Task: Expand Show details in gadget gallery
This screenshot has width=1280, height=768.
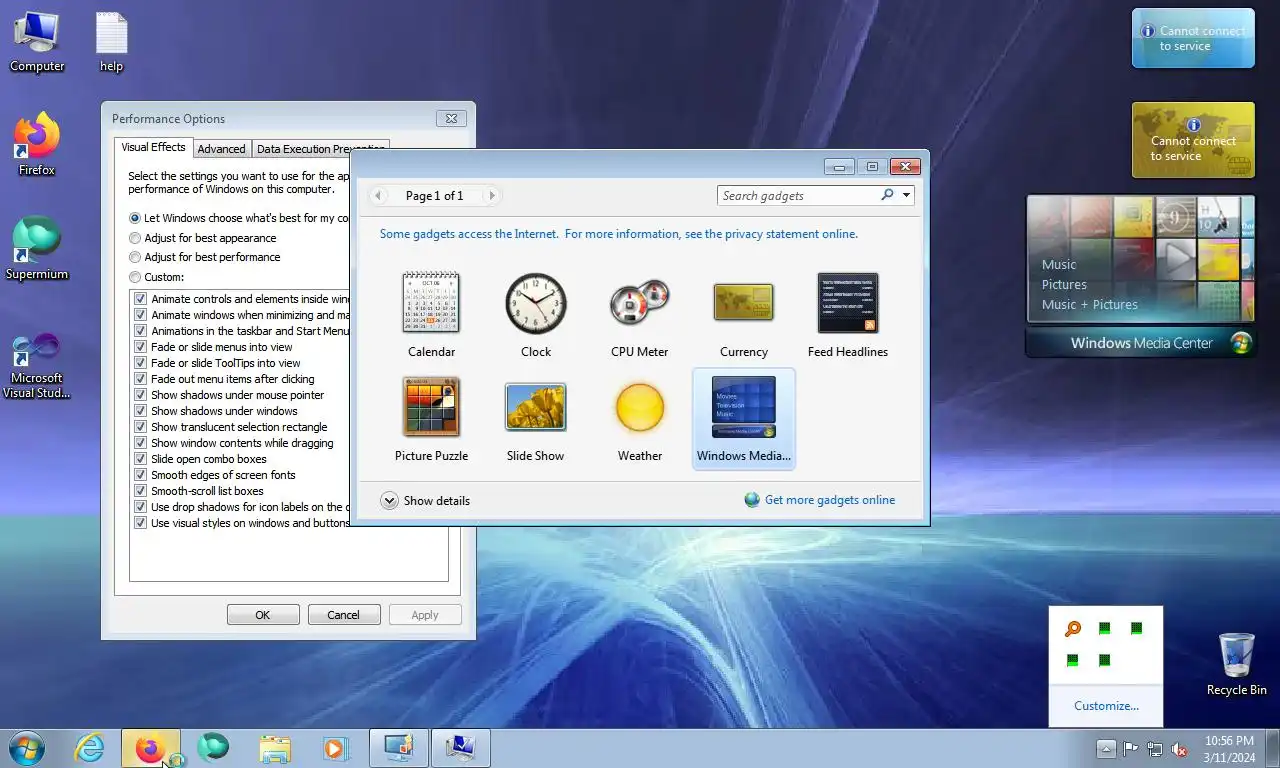Action: [425, 501]
